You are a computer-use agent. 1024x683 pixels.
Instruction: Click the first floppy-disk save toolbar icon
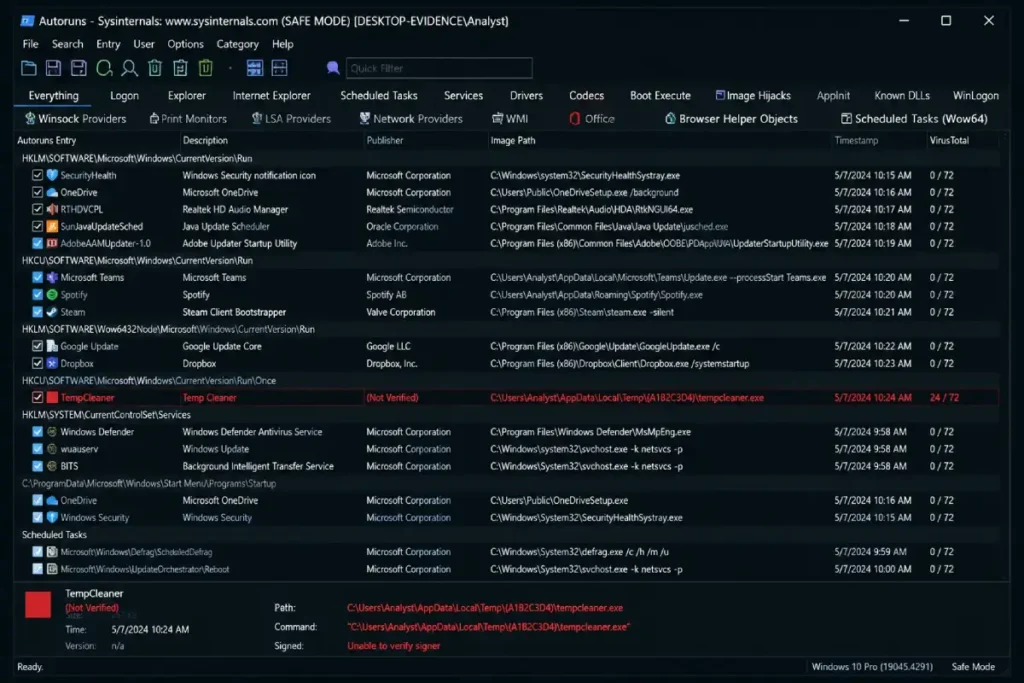(54, 68)
